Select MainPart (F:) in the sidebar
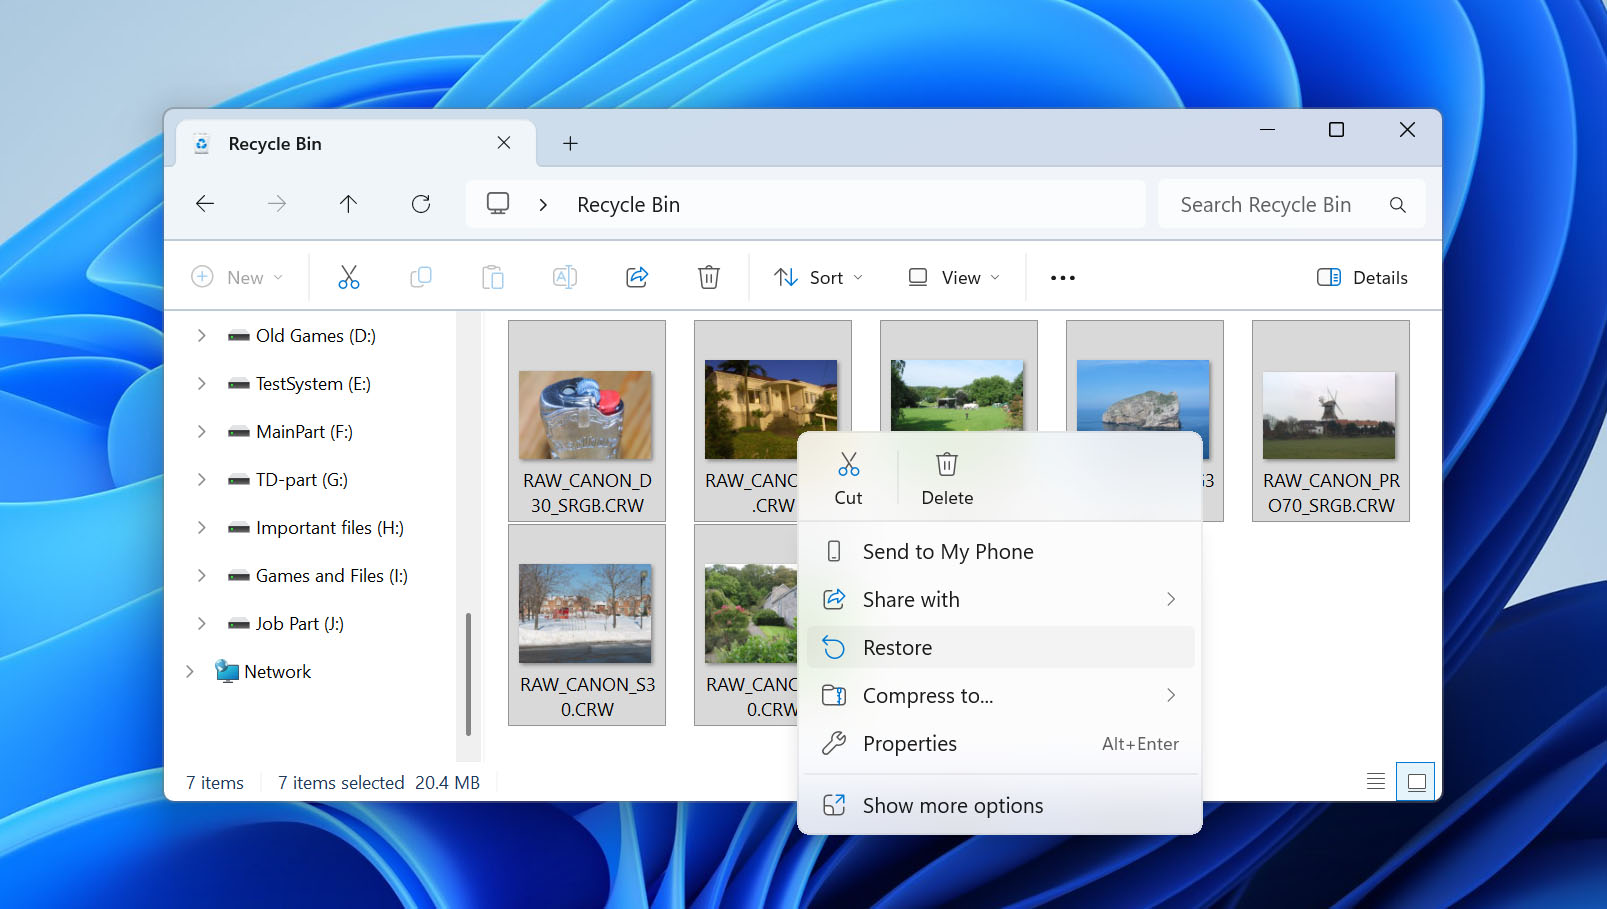 (x=304, y=432)
